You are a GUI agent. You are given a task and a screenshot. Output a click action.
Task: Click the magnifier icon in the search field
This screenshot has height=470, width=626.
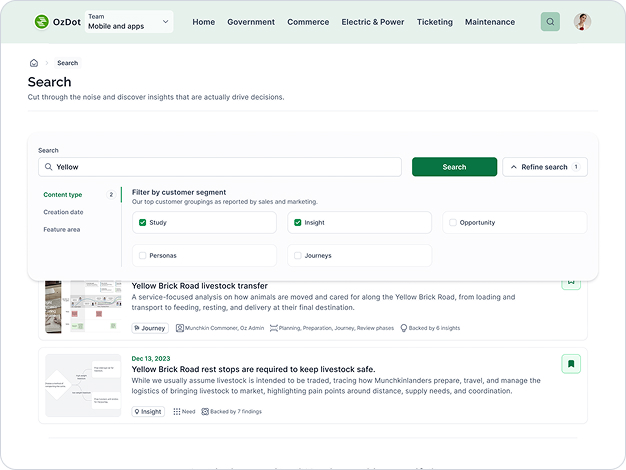pos(48,167)
